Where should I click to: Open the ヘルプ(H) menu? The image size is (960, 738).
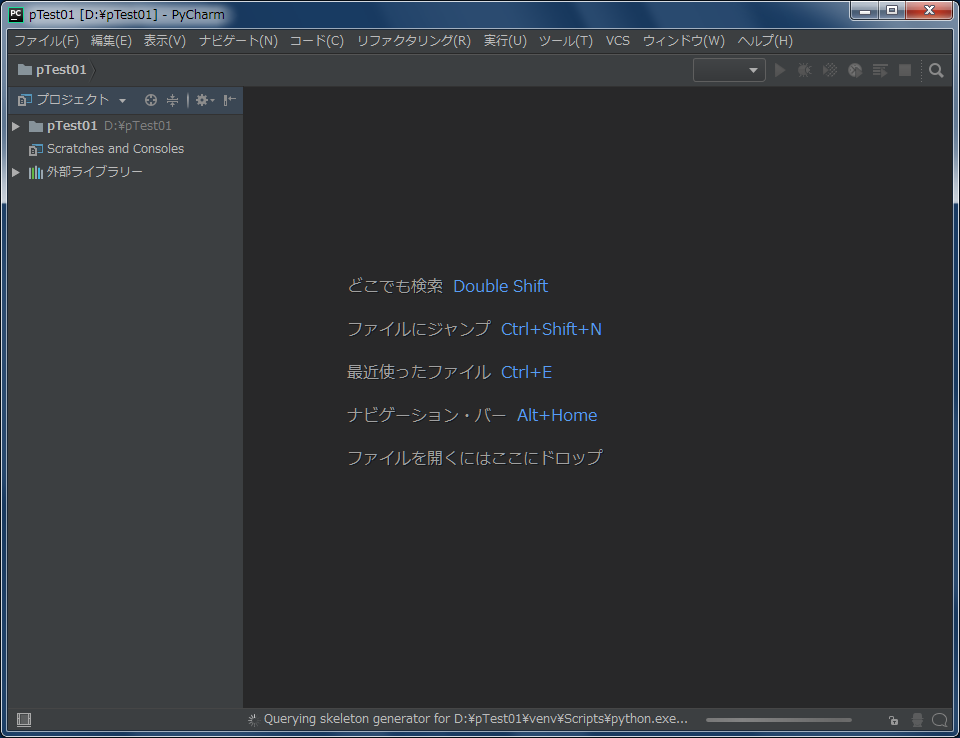(765, 41)
